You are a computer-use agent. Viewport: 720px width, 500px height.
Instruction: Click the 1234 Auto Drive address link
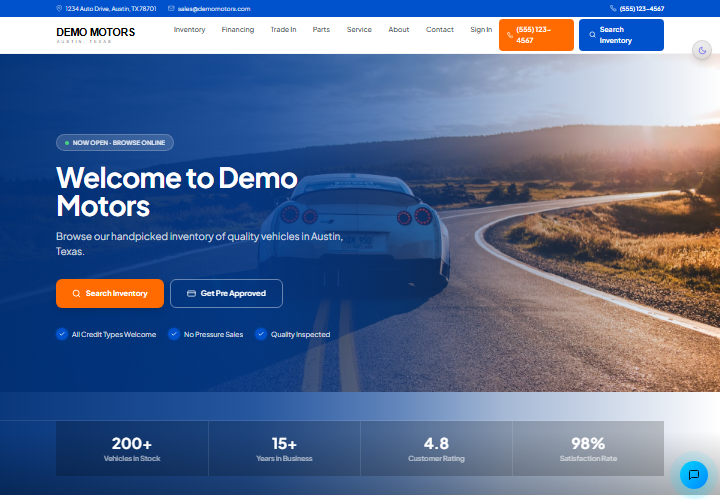(x=111, y=8)
